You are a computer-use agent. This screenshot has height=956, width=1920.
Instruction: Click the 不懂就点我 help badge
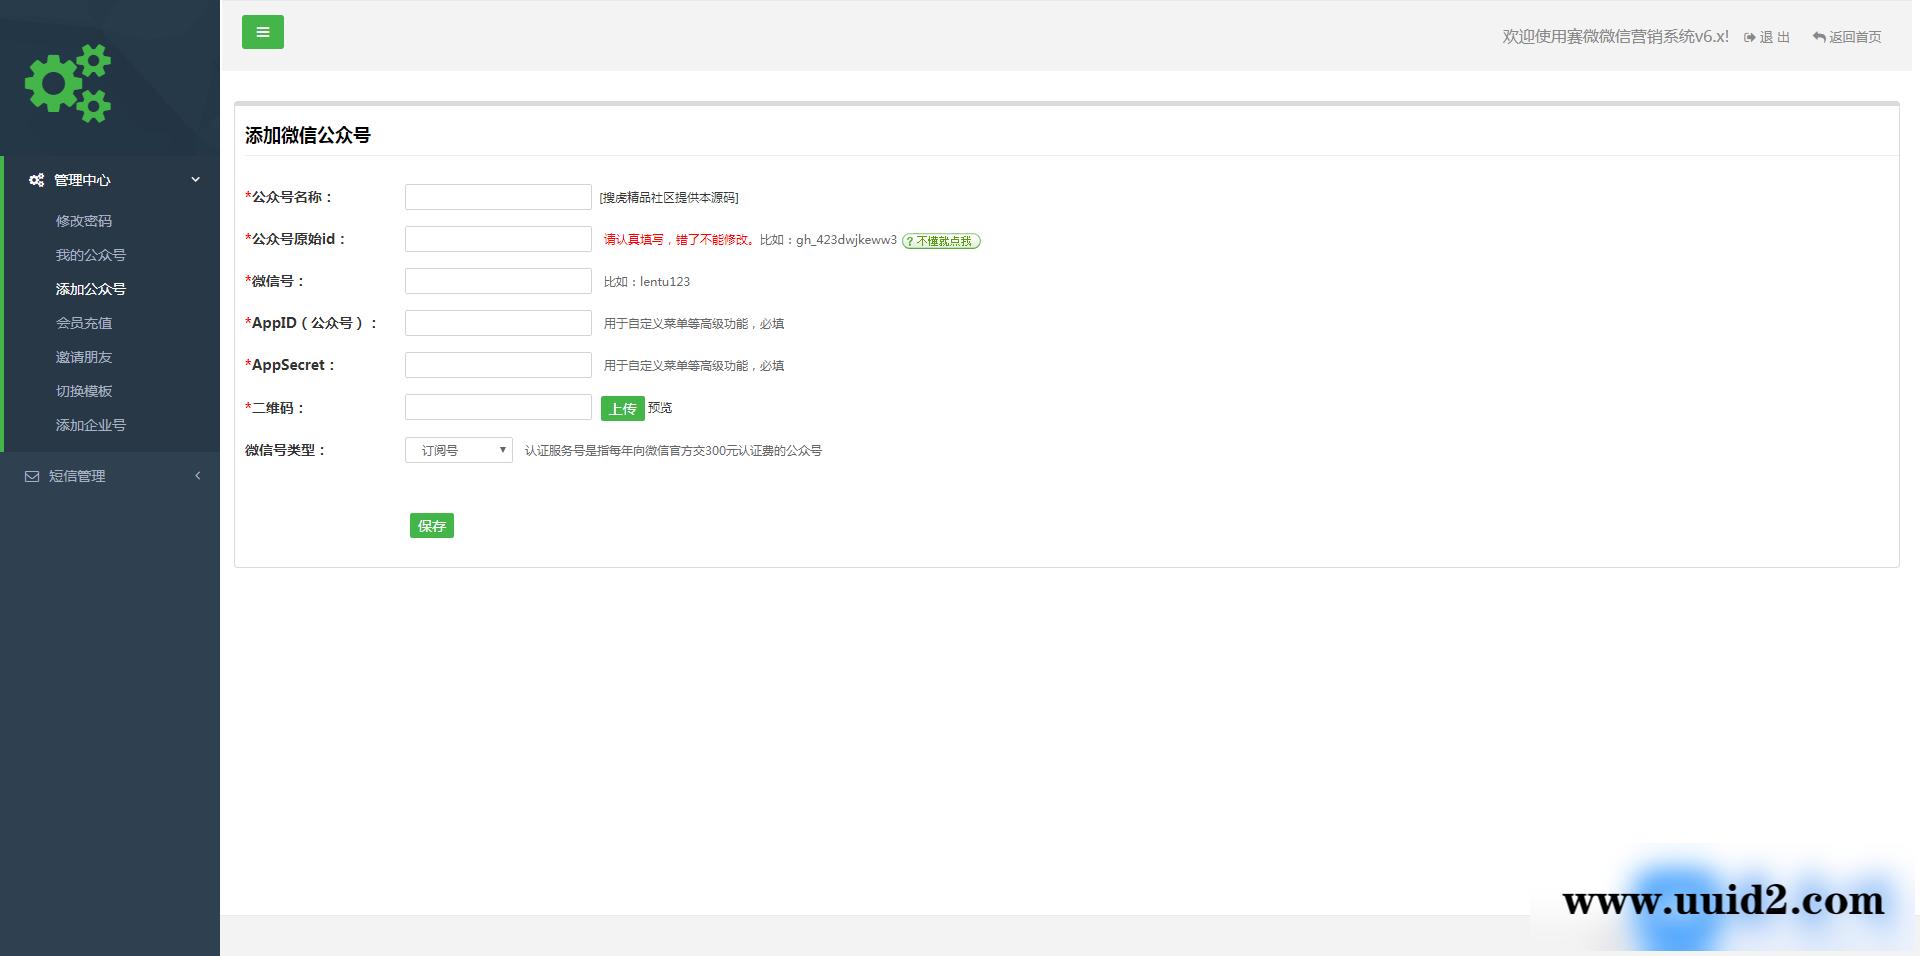pyautogui.click(x=941, y=241)
